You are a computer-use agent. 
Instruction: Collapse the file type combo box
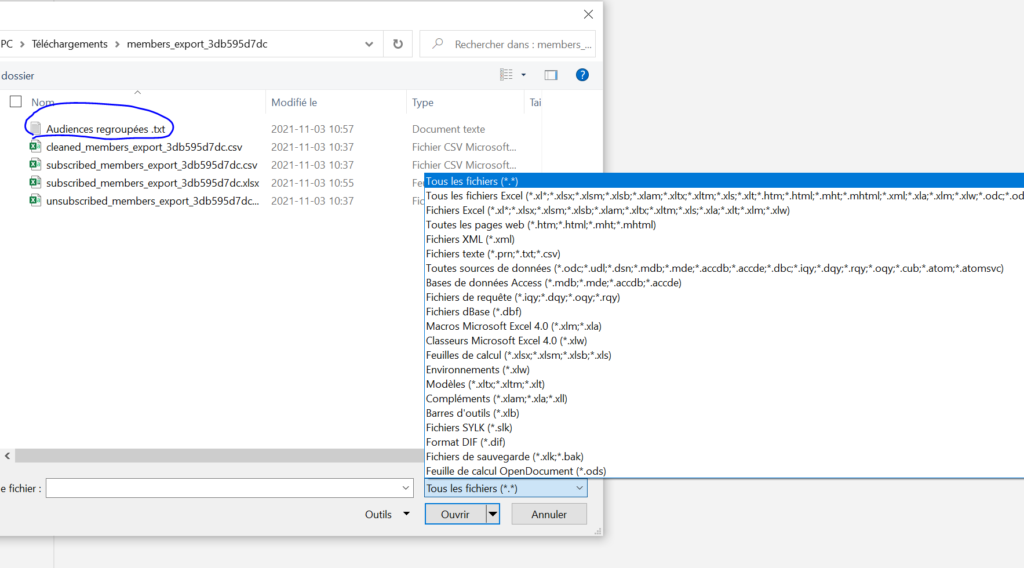579,488
